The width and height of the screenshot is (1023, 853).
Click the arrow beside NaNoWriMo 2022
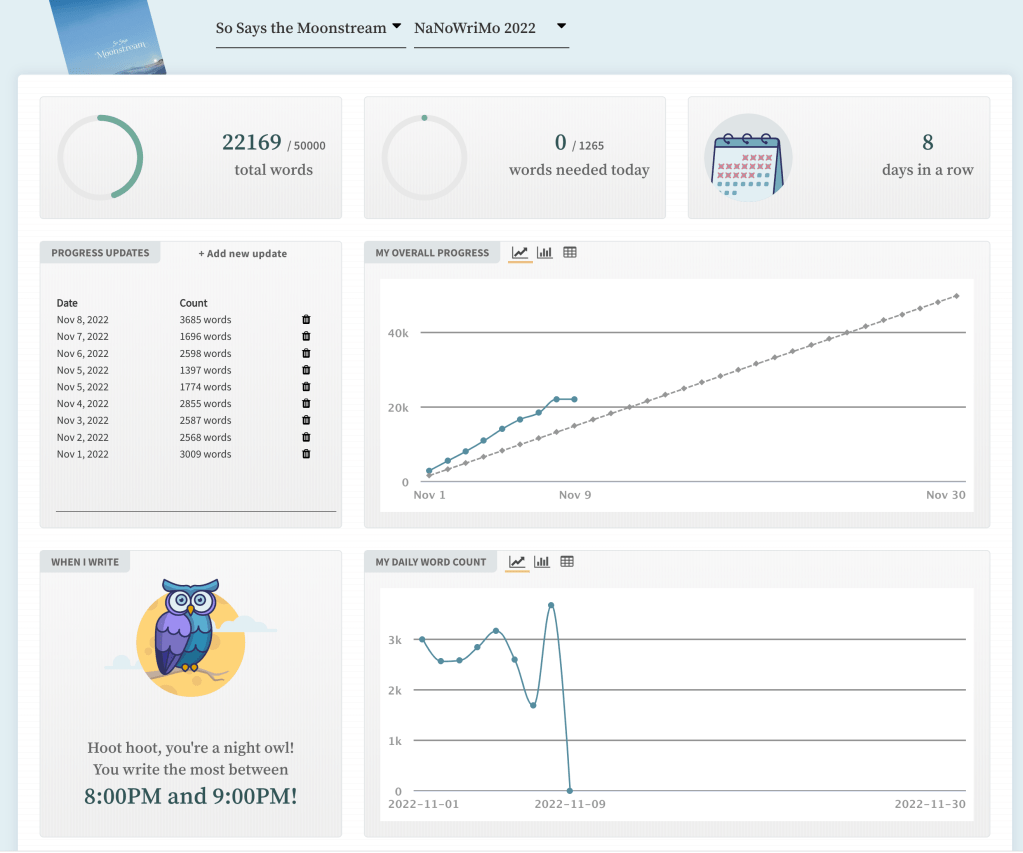[561, 26]
